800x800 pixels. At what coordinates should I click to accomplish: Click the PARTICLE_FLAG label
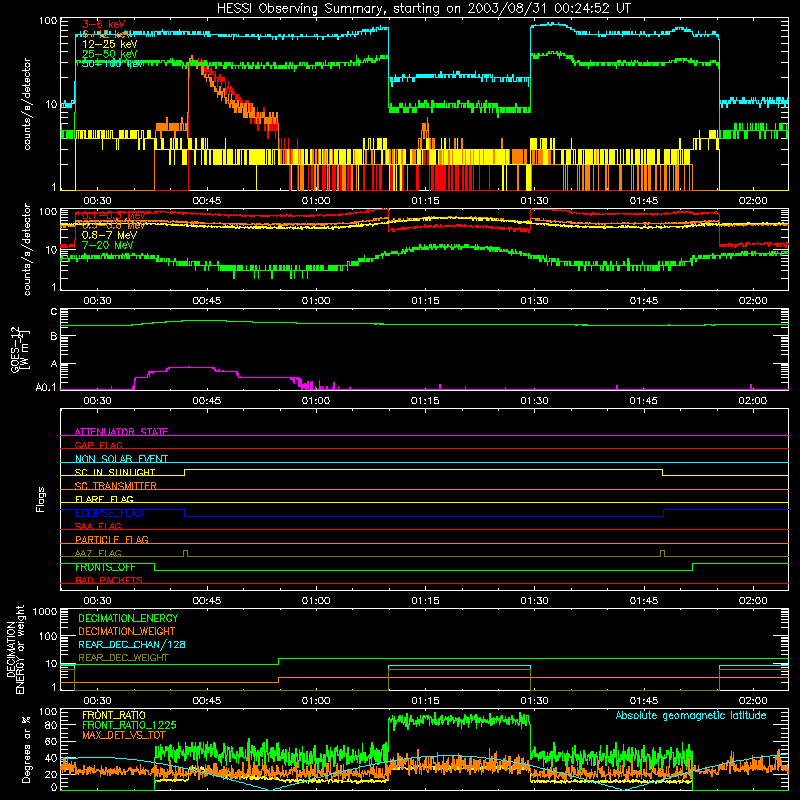[x=112, y=539]
